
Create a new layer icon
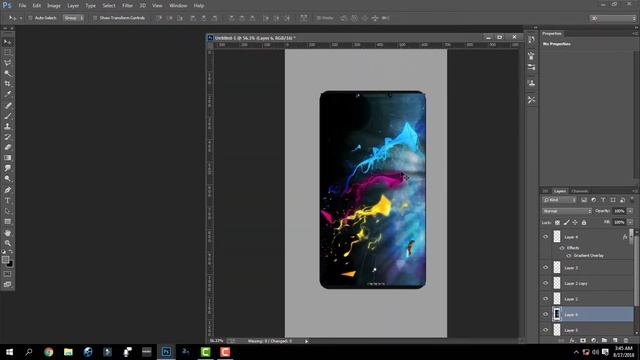click(615, 340)
